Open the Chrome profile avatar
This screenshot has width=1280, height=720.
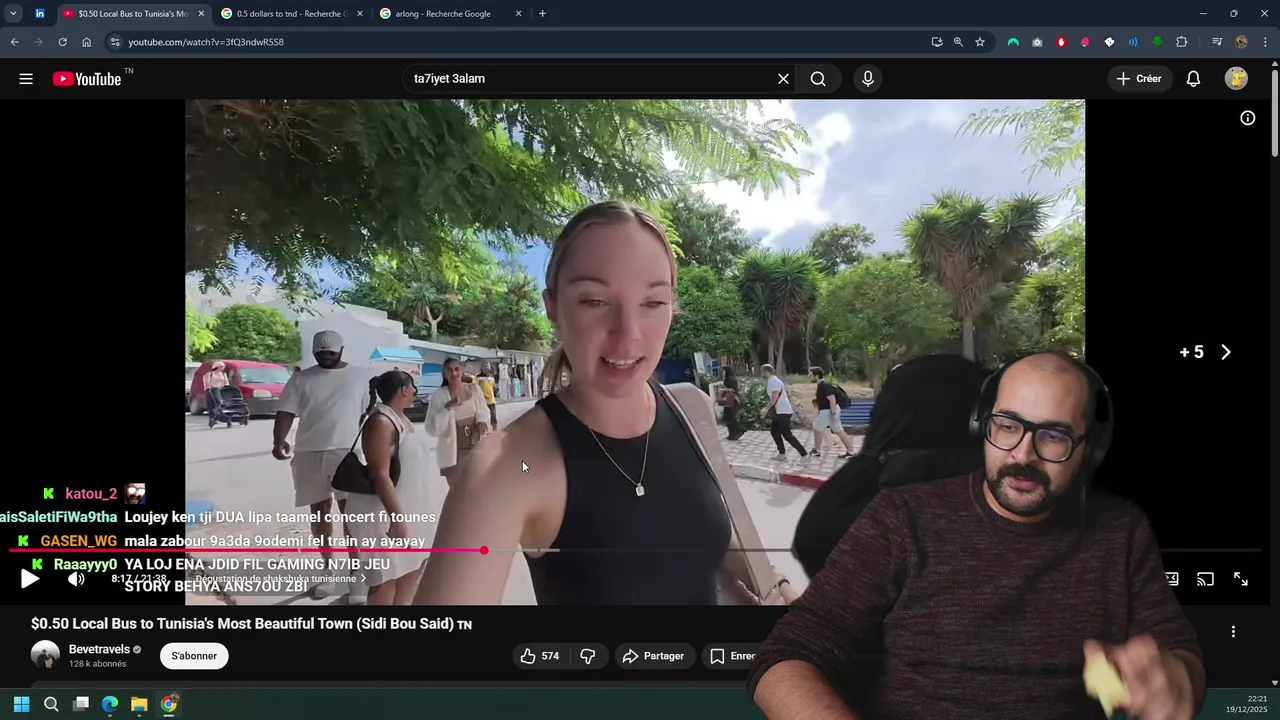[x=1241, y=42]
